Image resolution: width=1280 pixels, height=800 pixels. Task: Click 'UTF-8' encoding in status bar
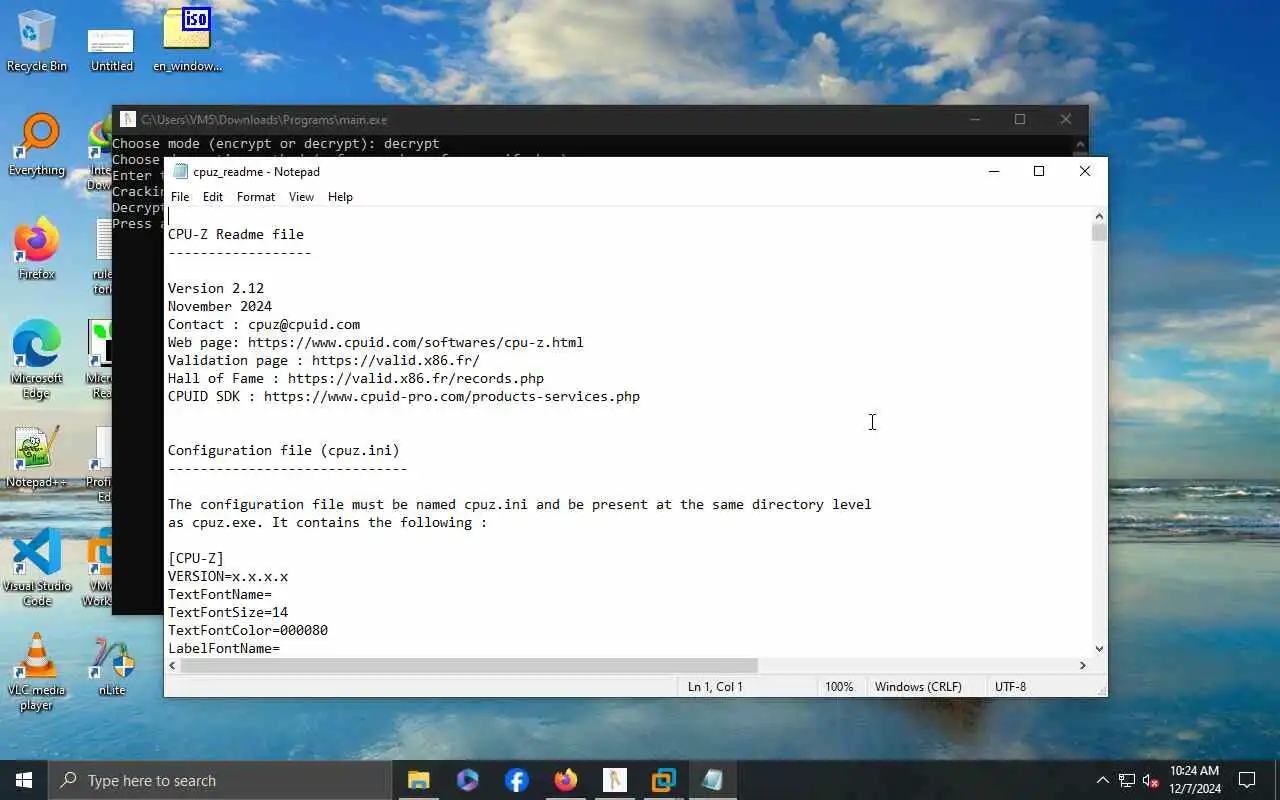pyautogui.click(x=1010, y=687)
